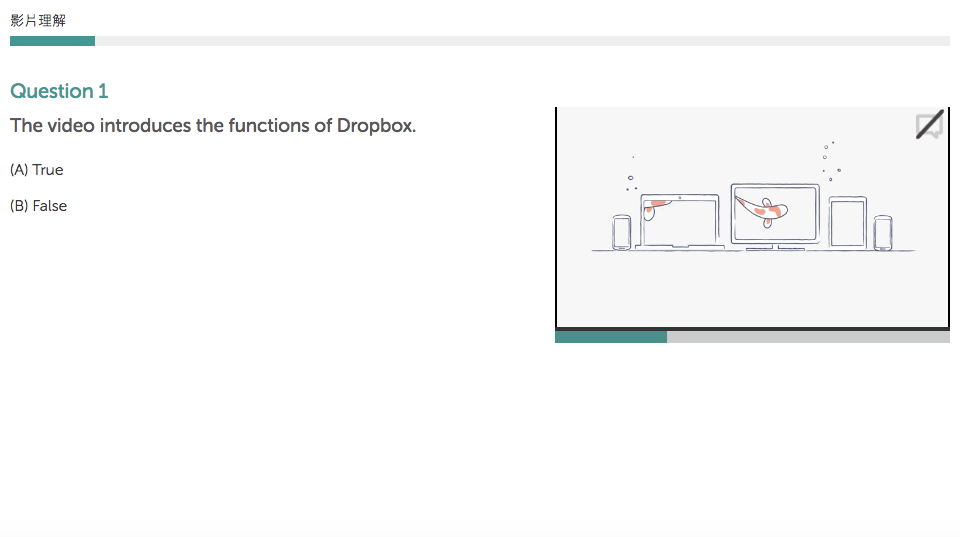Image resolution: width=960 pixels, height=537 pixels.
Task: Click the leftmost phone in the video
Action: pyautogui.click(x=621, y=233)
